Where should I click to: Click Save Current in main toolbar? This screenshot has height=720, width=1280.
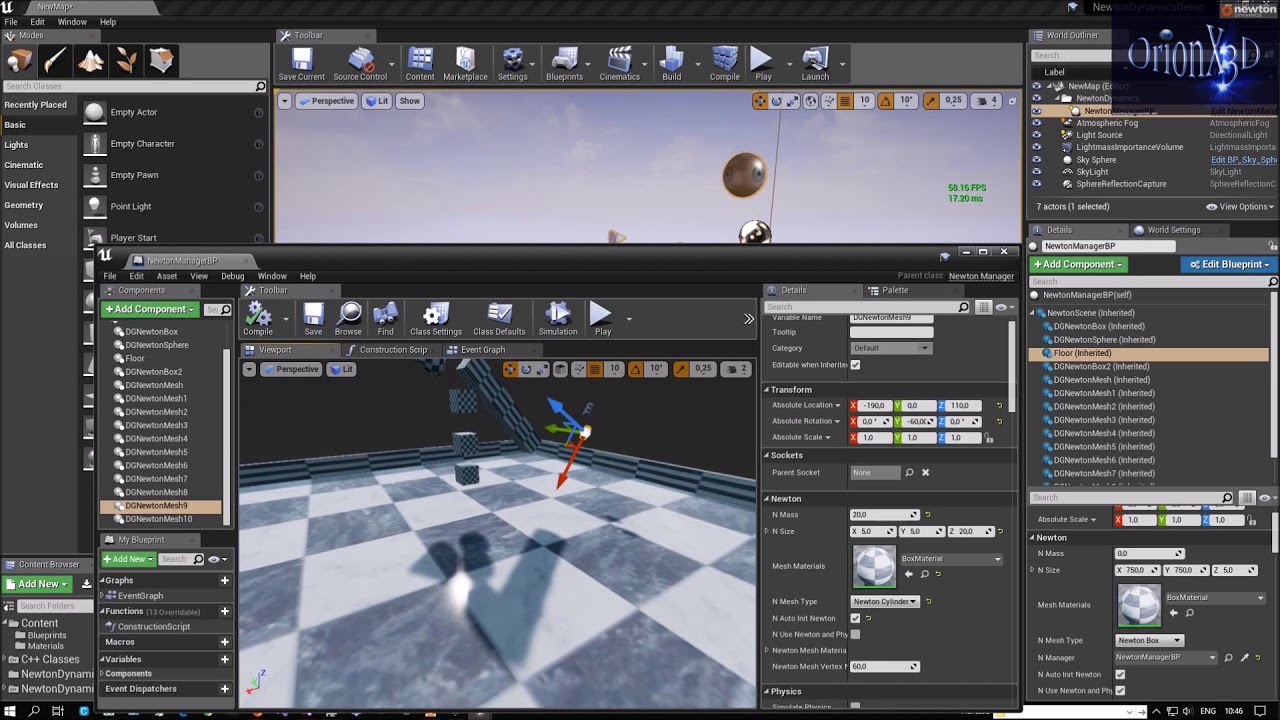(301, 65)
